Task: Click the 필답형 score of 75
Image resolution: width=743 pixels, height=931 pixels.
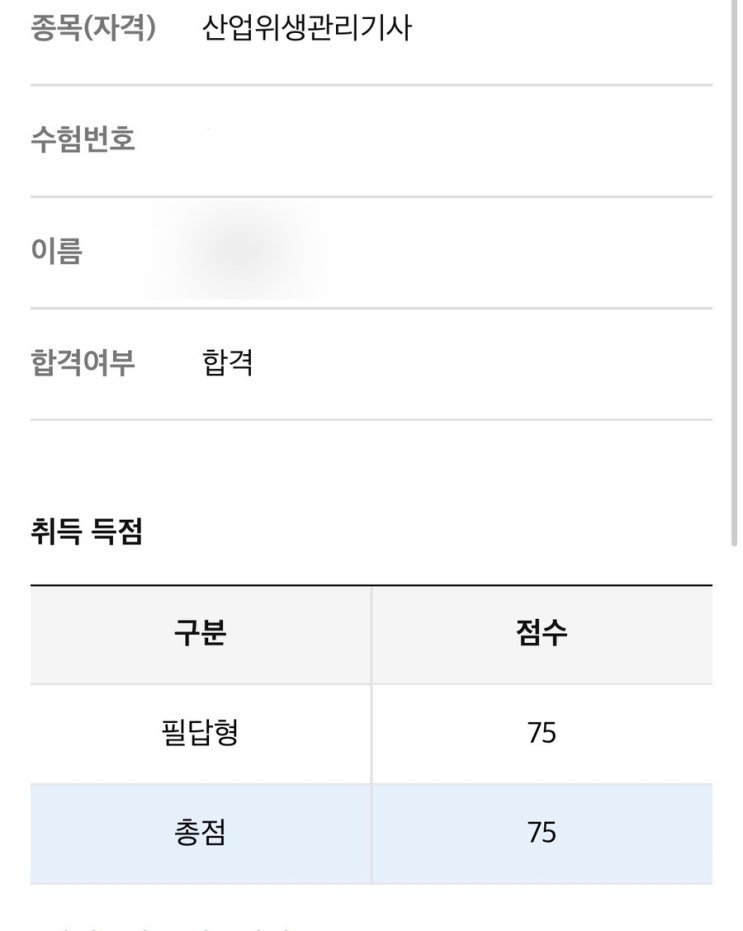Action: 541,734
